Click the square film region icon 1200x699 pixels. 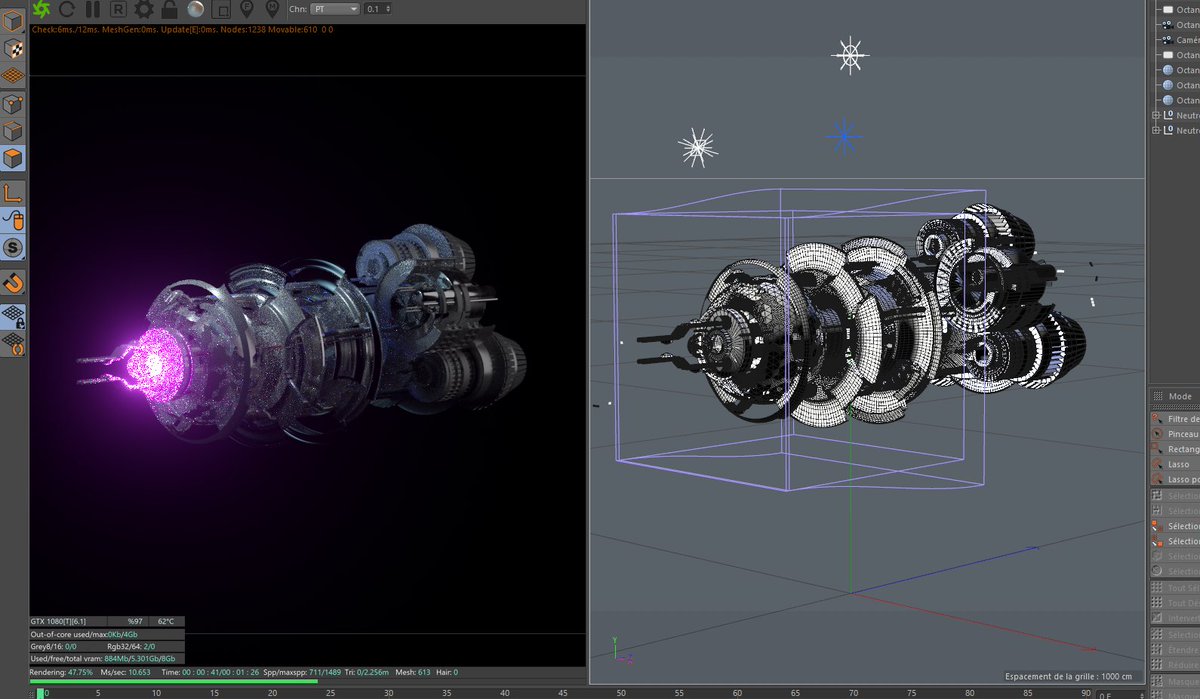221,9
